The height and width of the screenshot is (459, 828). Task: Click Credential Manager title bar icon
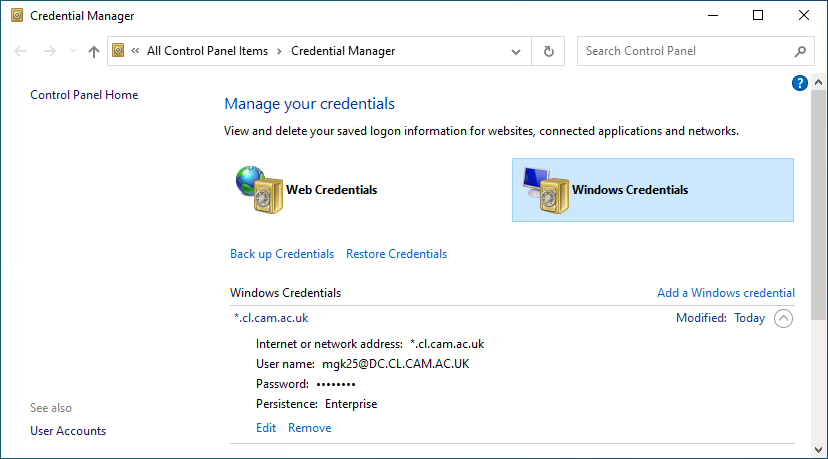click(x=16, y=16)
